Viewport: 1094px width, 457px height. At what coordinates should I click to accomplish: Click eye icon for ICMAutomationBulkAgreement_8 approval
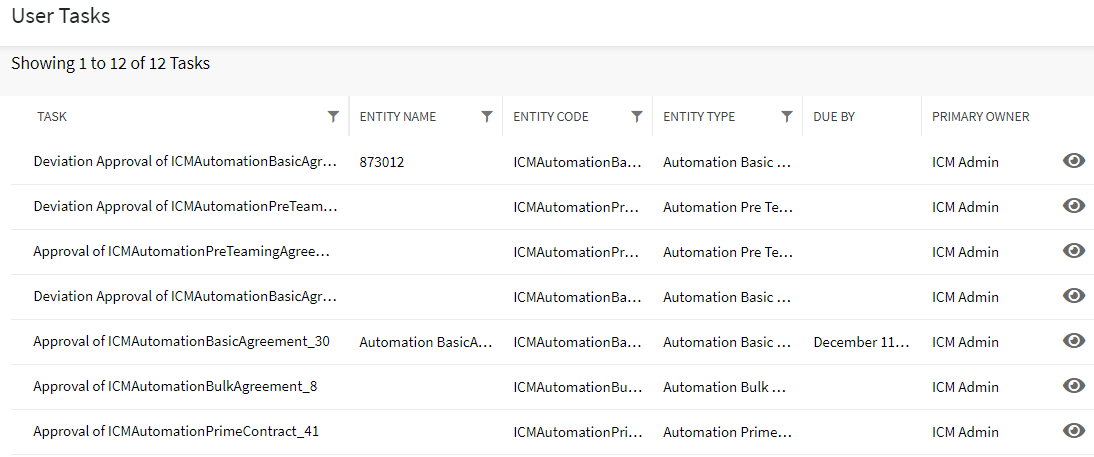coord(1074,386)
